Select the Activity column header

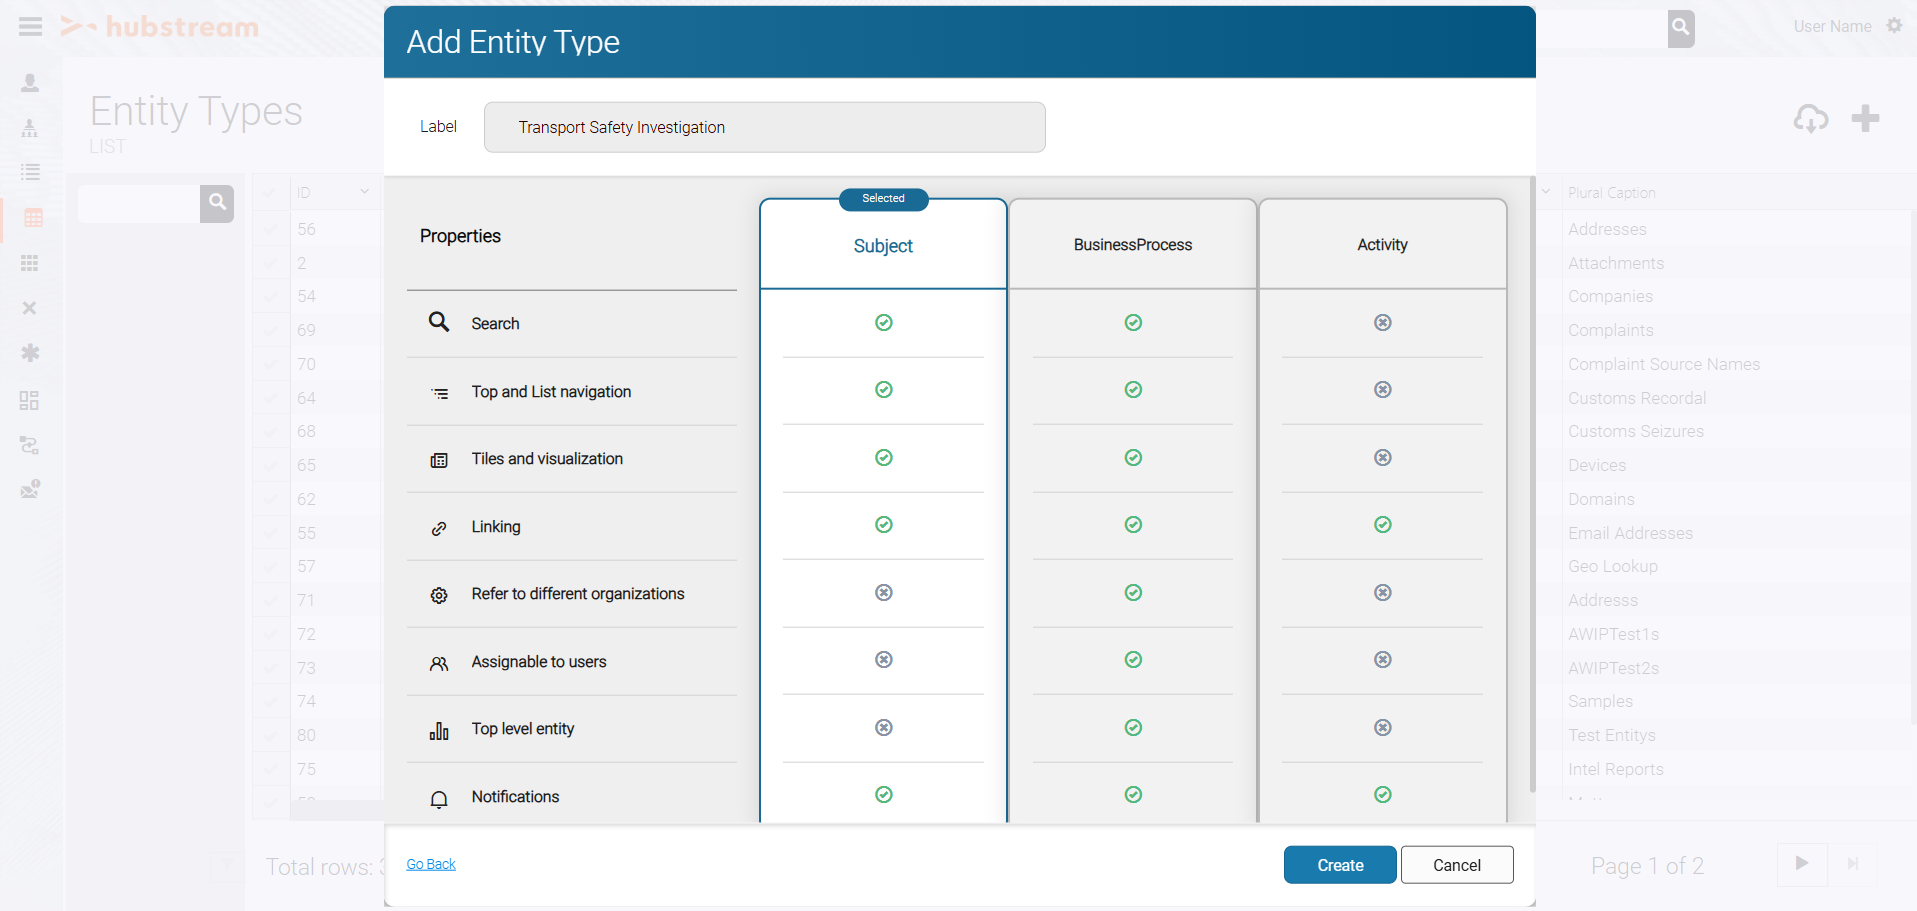(1382, 245)
